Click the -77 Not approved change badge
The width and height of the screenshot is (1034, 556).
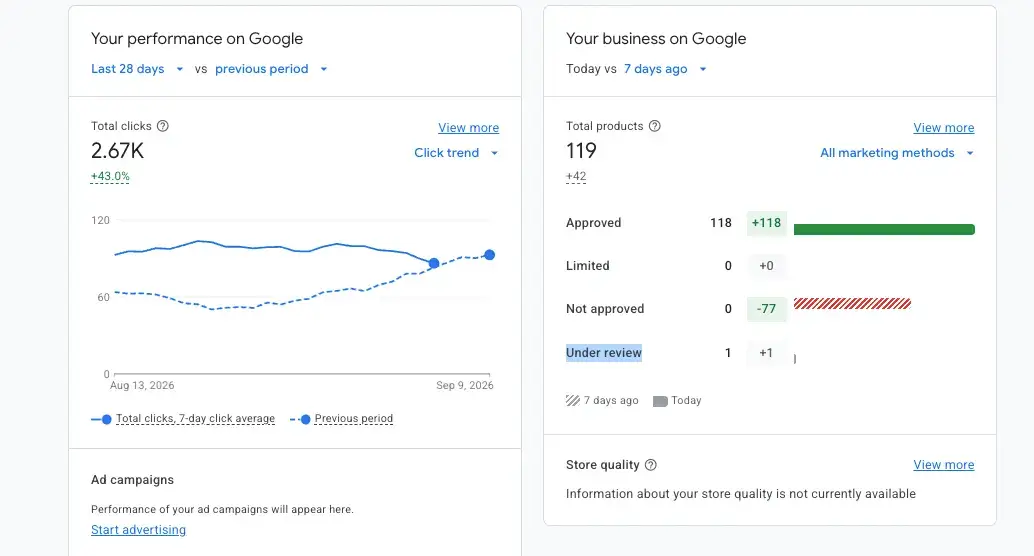coord(766,309)
